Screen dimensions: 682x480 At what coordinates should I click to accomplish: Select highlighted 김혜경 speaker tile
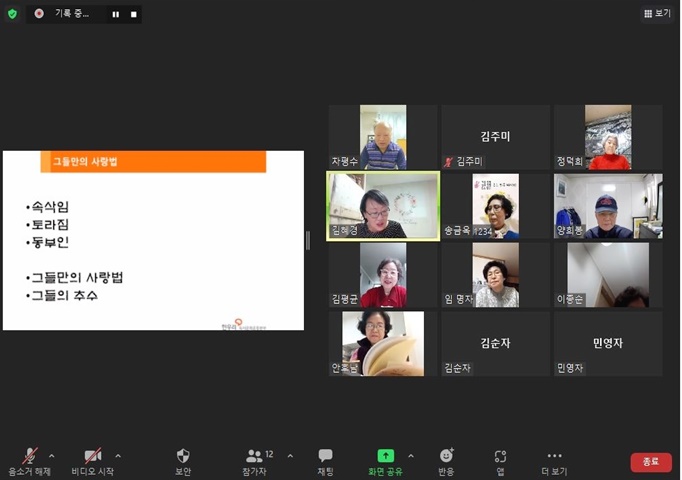pyautogui.click(x=383, y=206)
